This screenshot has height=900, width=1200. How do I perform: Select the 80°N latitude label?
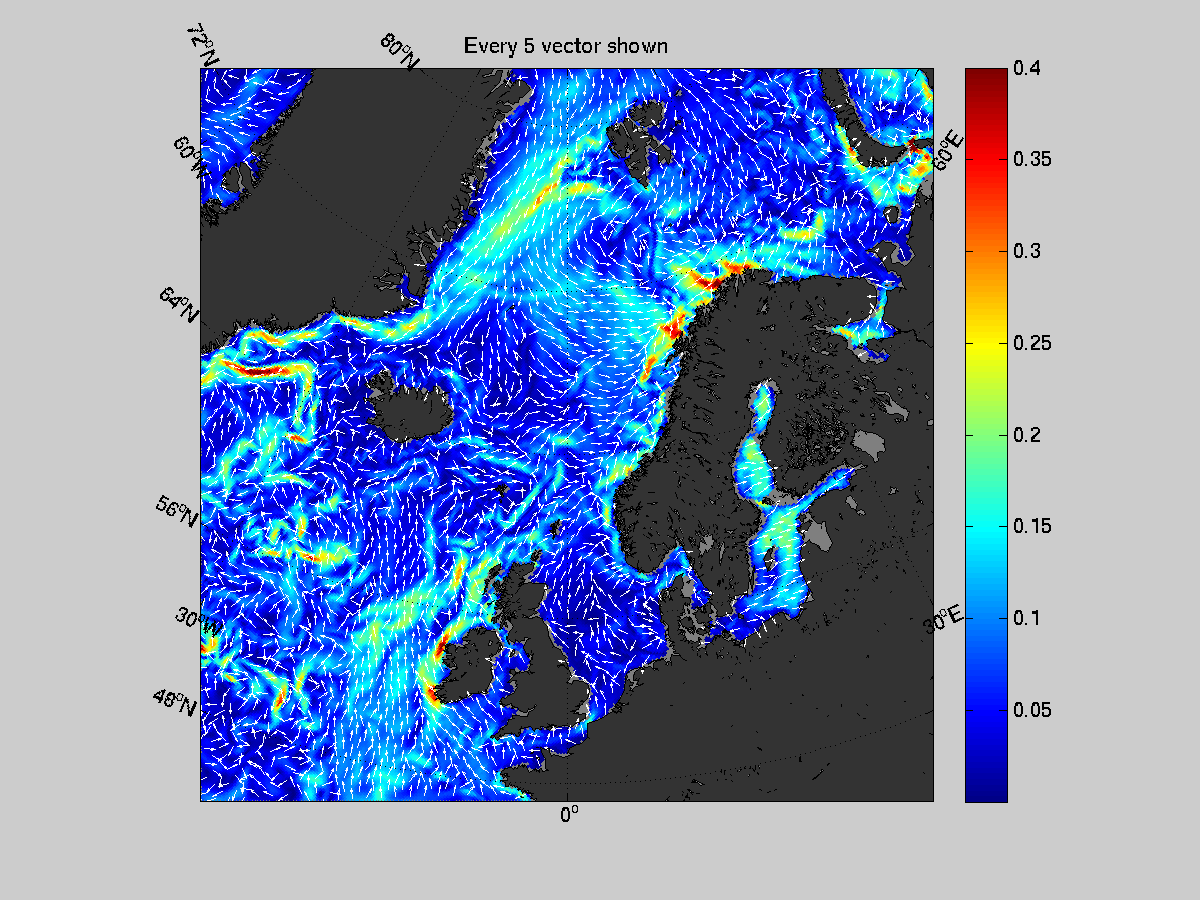(399, 51)
